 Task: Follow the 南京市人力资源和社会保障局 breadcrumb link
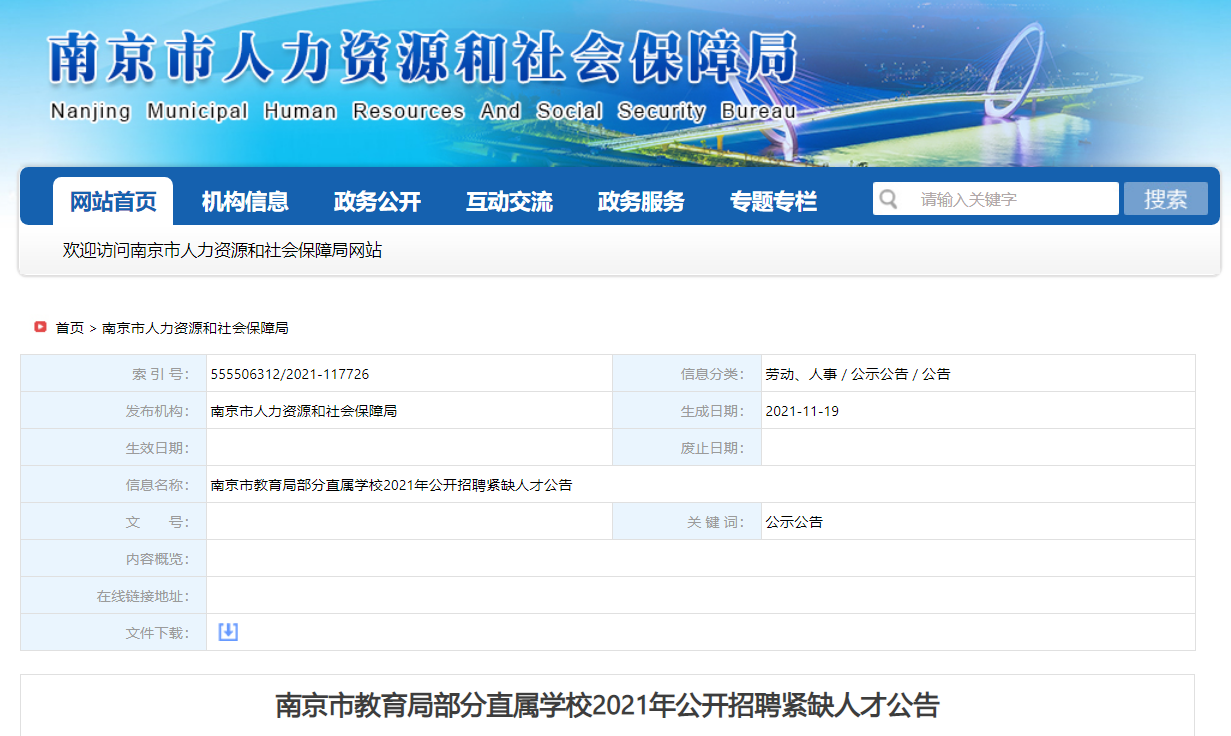[x=195, y=328]
